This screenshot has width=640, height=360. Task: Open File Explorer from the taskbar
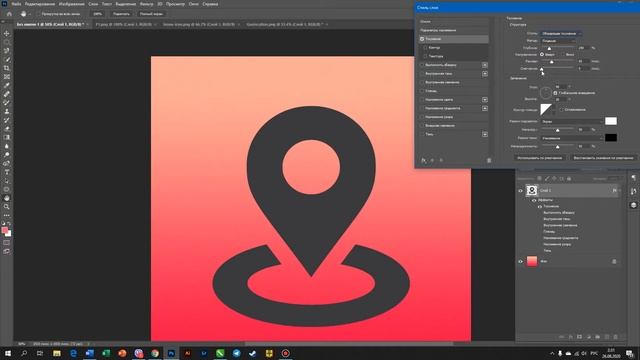(x=57, y=353)
